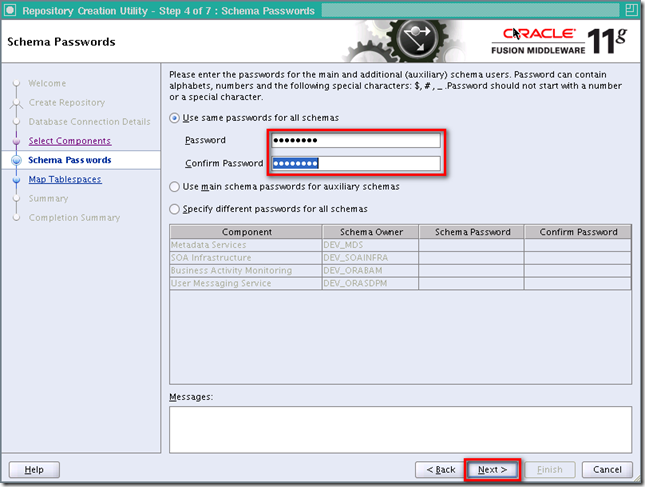The width and height of the screenshot is (645, 487).
Task: Click inside the Messages text area
Action: point(400,429)
